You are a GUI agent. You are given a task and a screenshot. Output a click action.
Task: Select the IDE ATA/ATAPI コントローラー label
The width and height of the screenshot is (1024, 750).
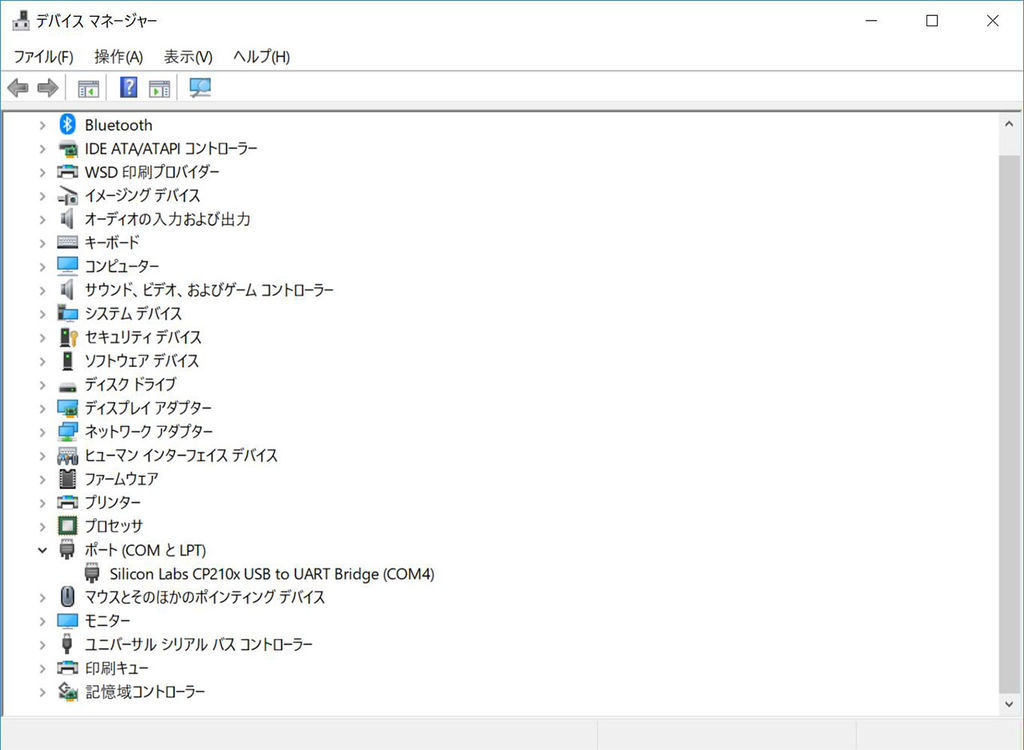coord(171,148)
